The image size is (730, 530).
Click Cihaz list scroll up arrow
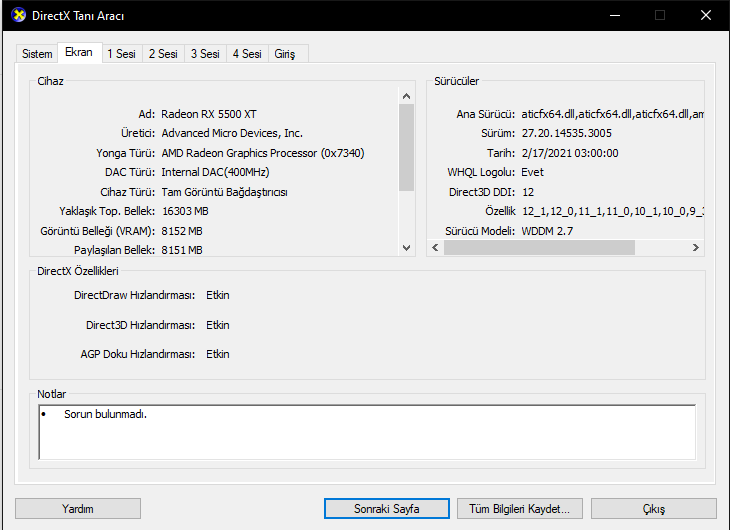406,96
